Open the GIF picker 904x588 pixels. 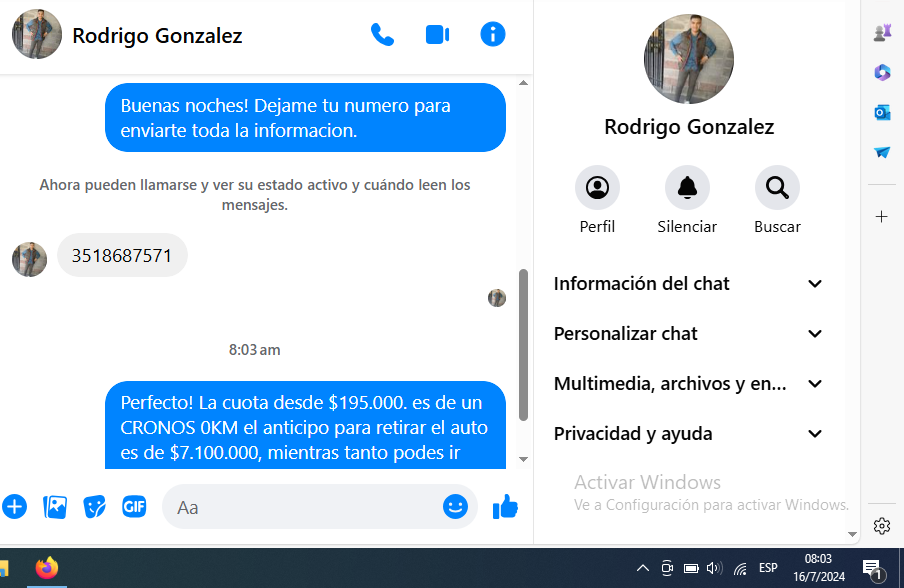pos(134,507)
